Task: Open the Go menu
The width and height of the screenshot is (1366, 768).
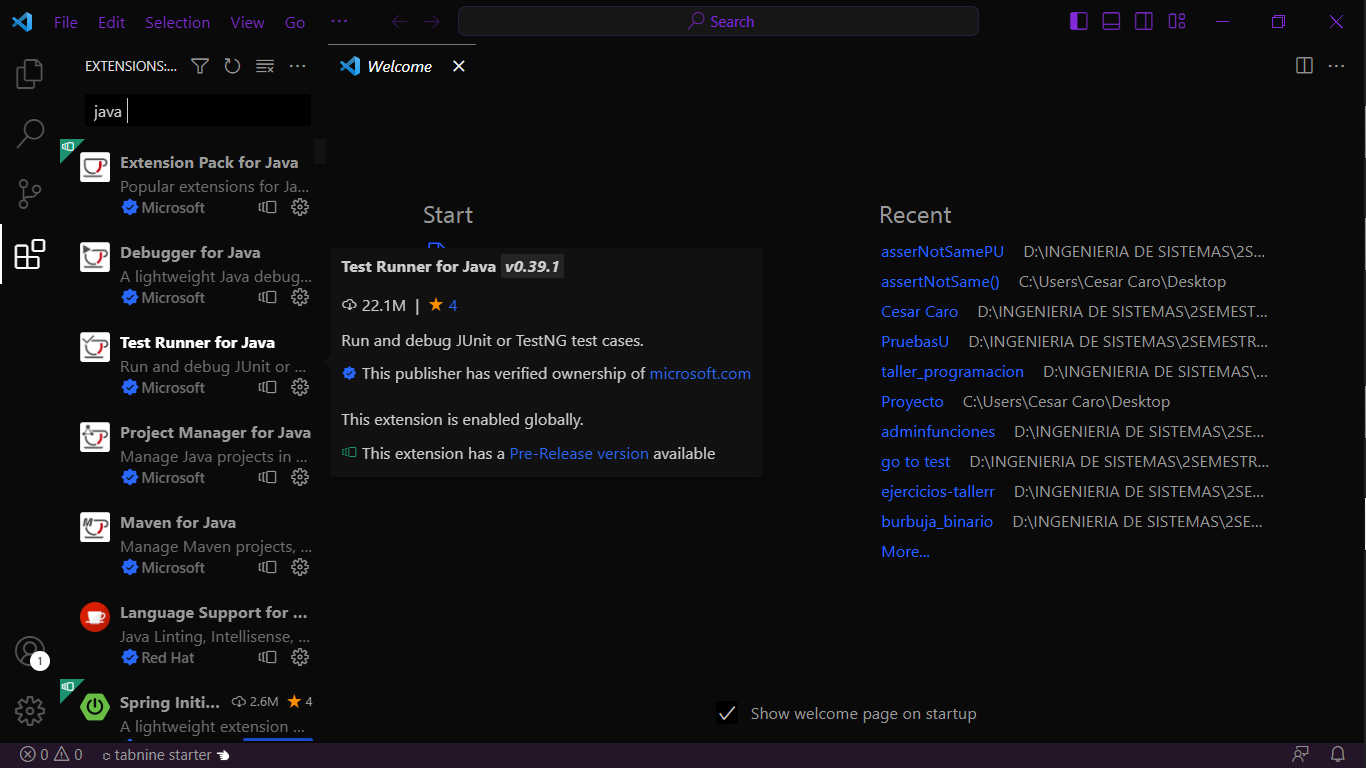Action: click(295, 22)
